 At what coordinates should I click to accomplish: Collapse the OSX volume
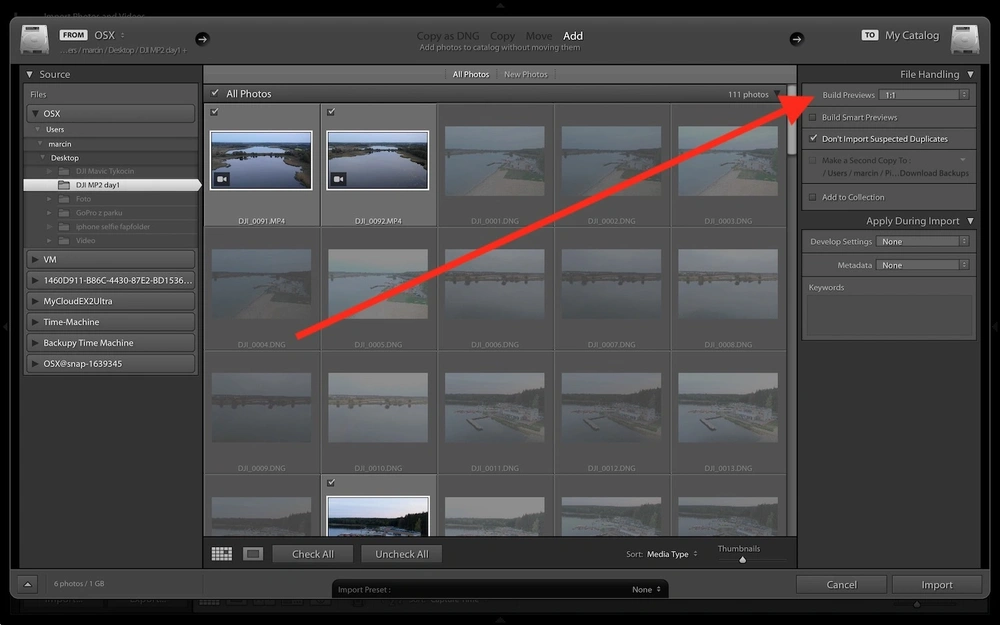pyautogui.click(x=34, y=114)
